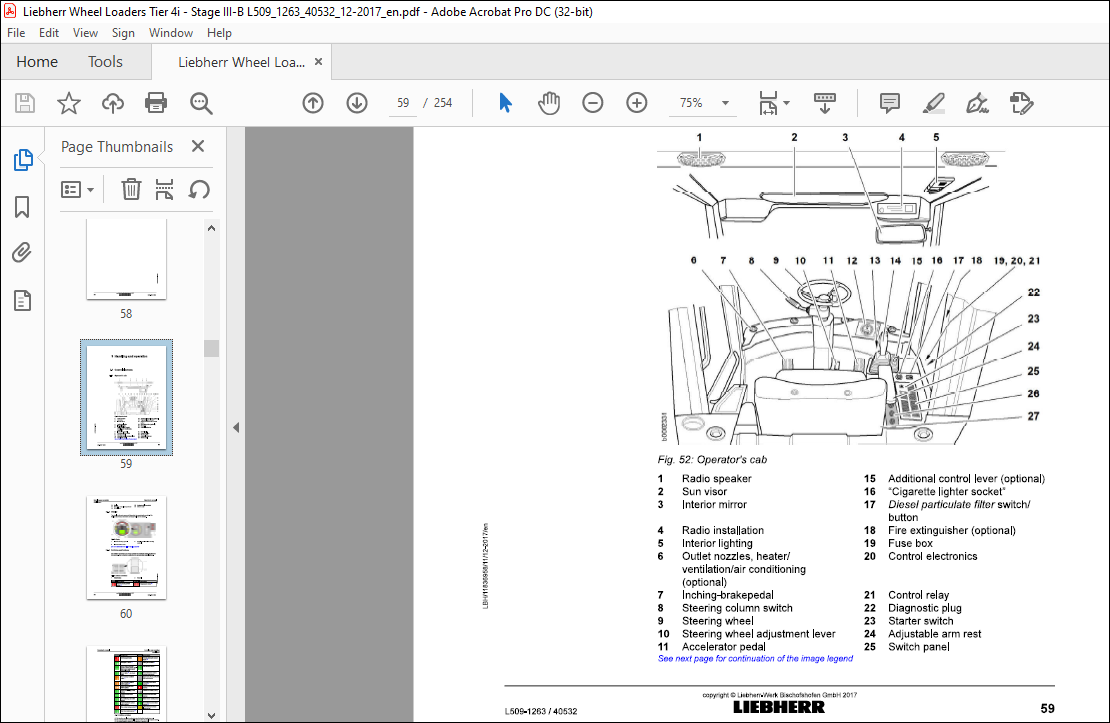Click the page number field showing 59

[403, 103]
